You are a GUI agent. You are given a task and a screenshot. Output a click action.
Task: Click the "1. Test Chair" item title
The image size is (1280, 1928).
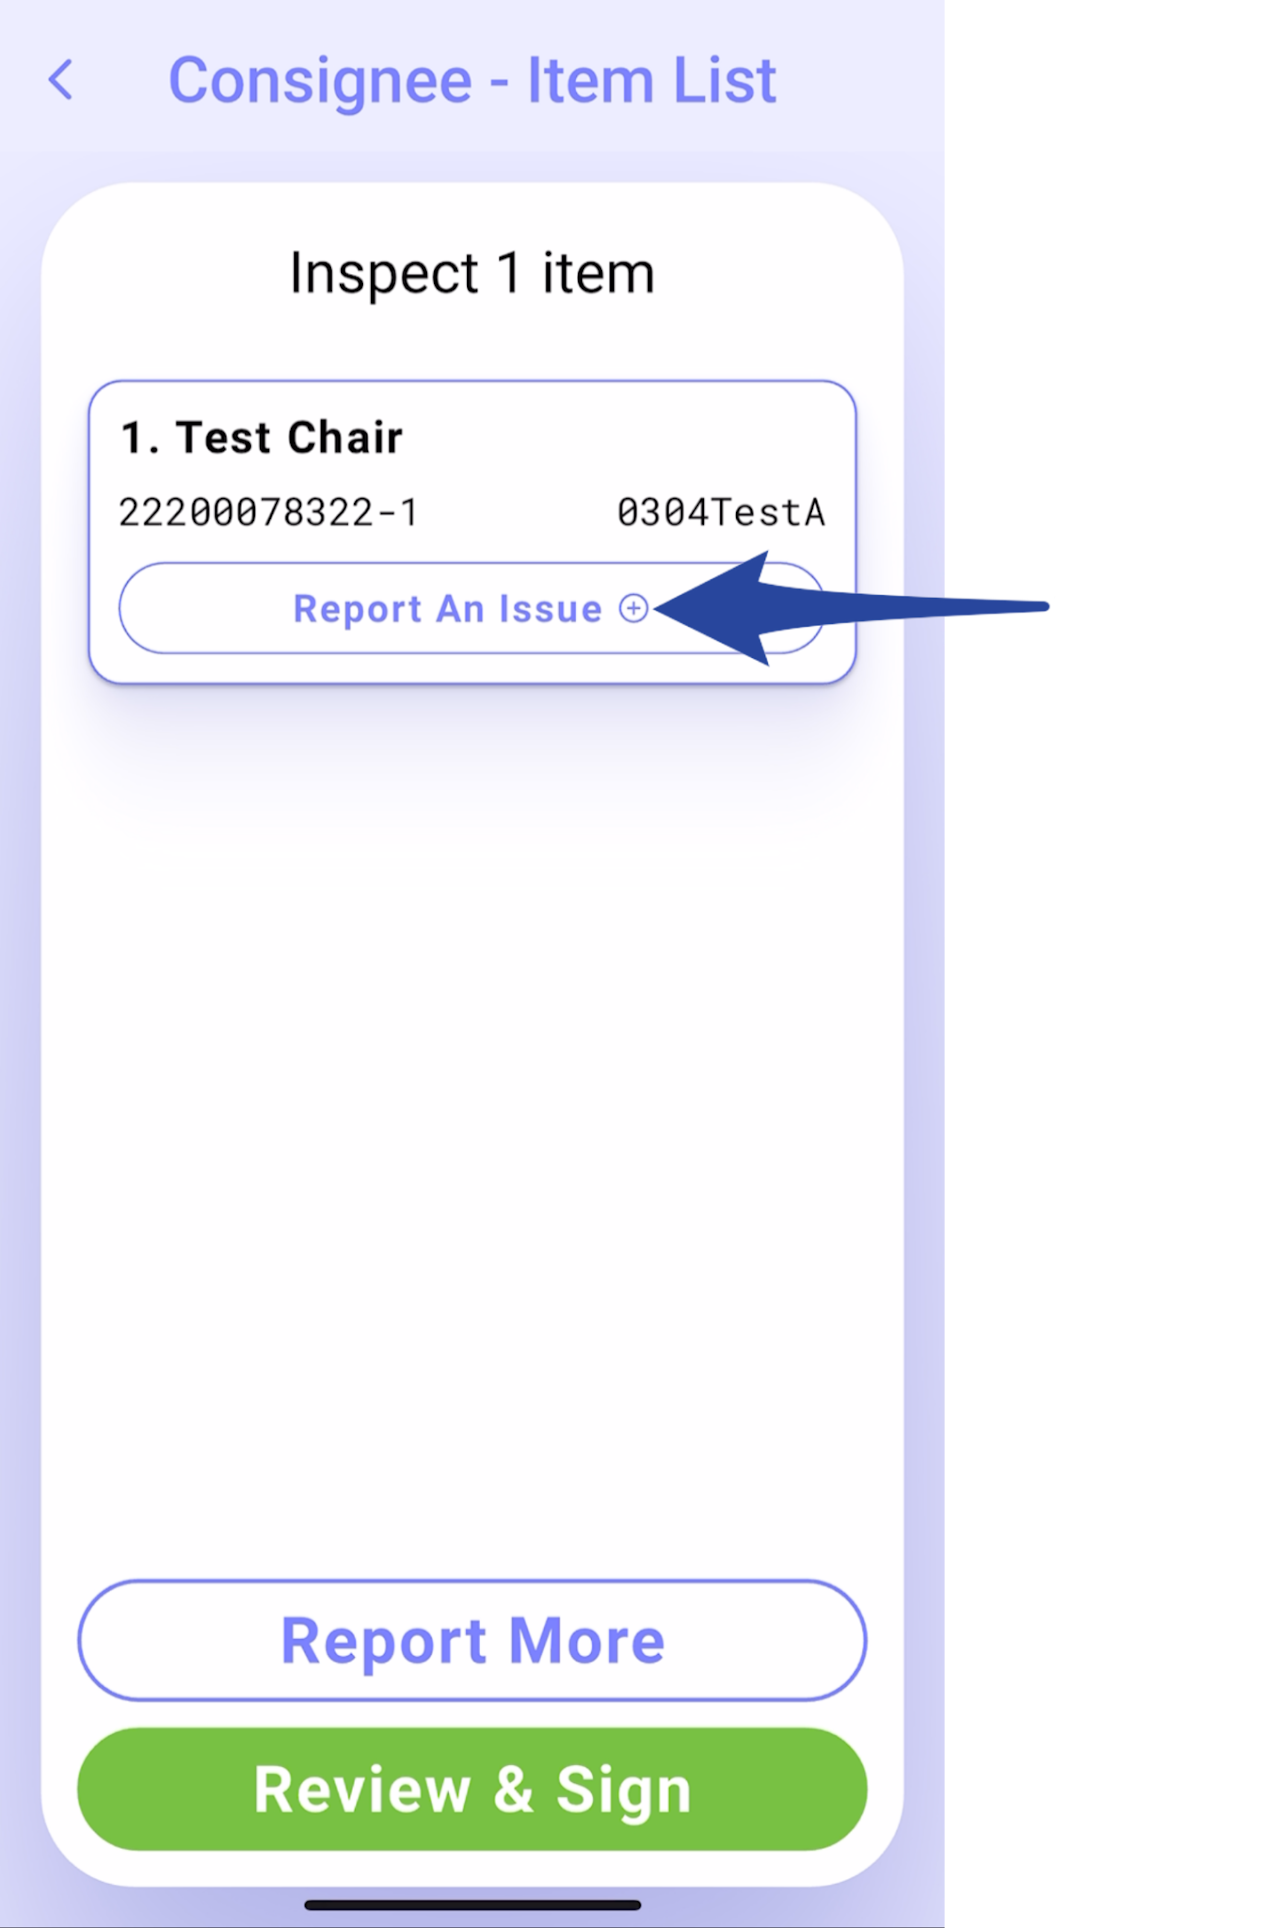(x=262, y=438)
